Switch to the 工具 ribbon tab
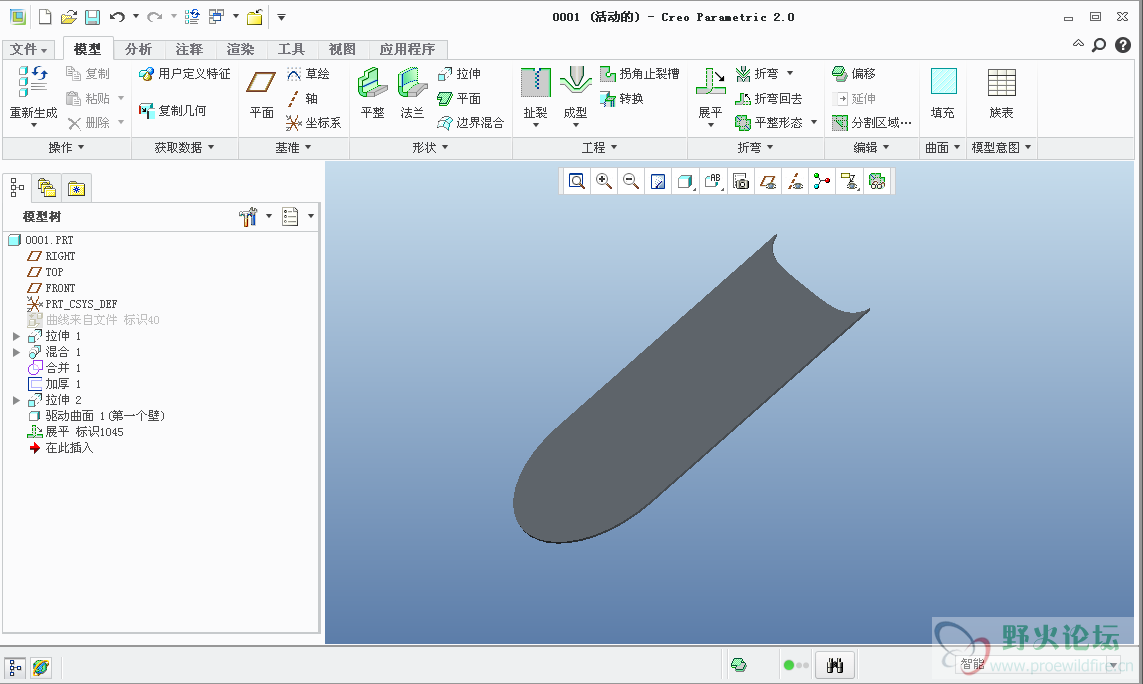 click(292, 49)
